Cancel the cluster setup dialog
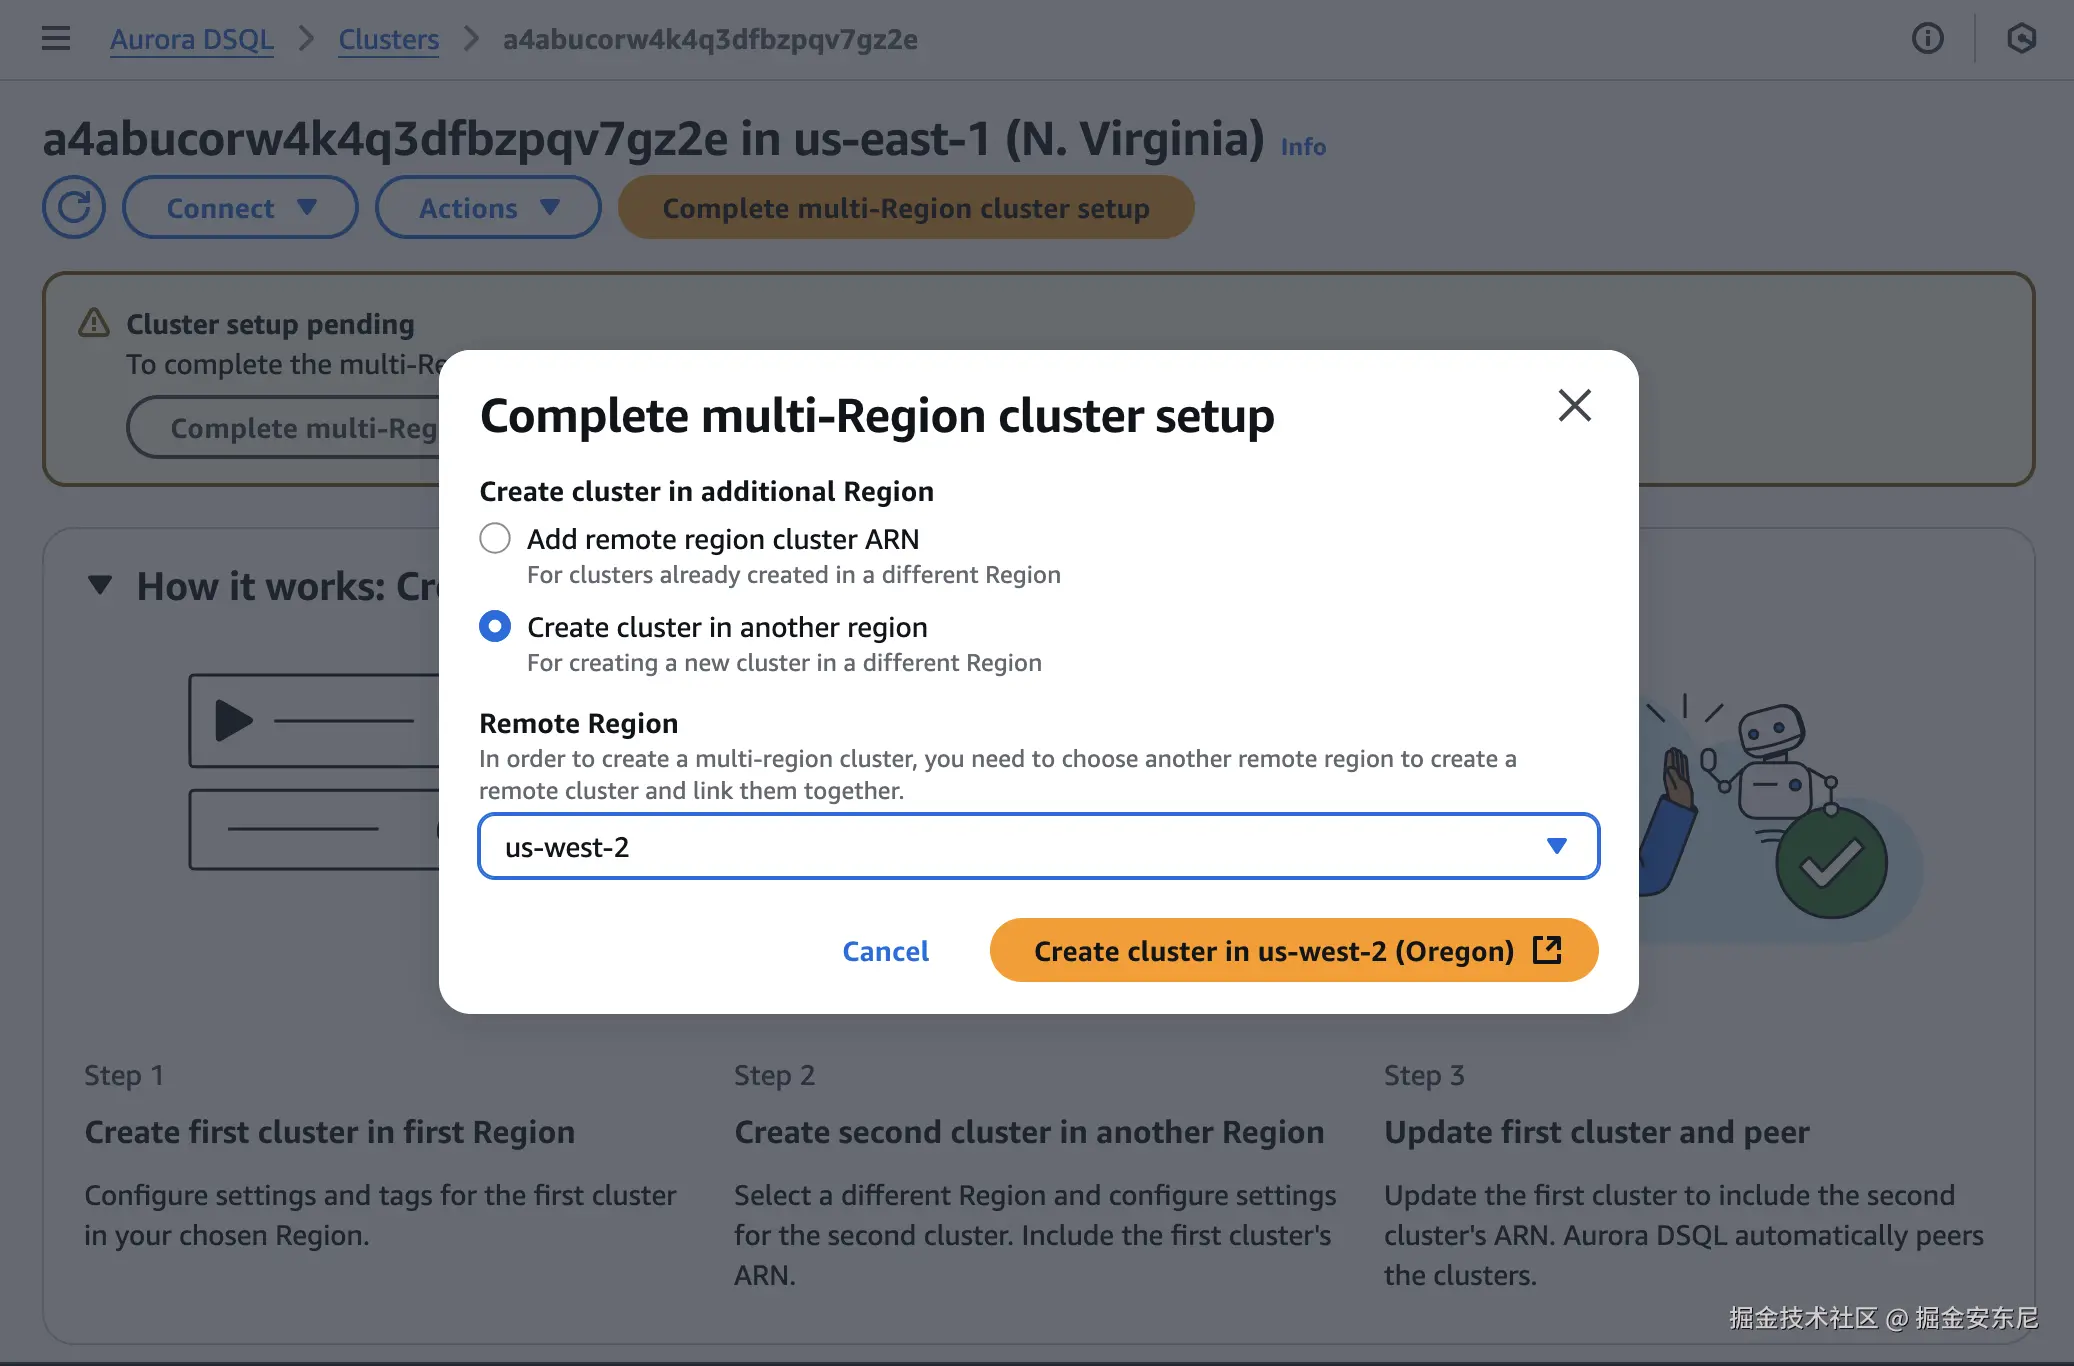Screen dimensions: 2074x1366 (x=885, y=951)
